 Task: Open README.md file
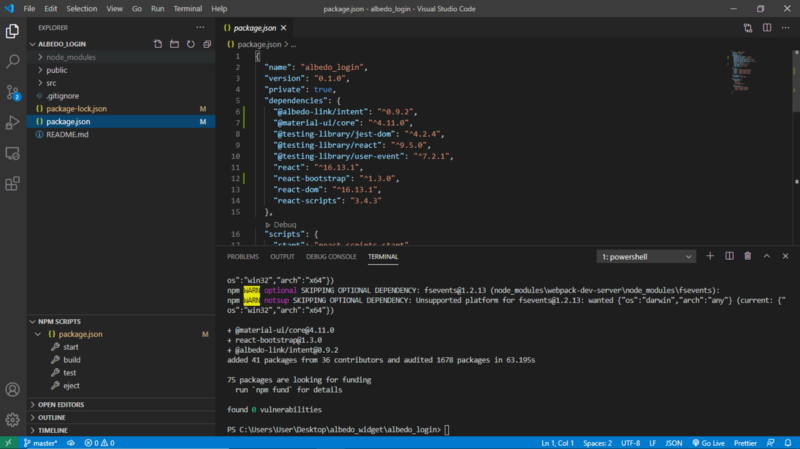tap(121, 134)
